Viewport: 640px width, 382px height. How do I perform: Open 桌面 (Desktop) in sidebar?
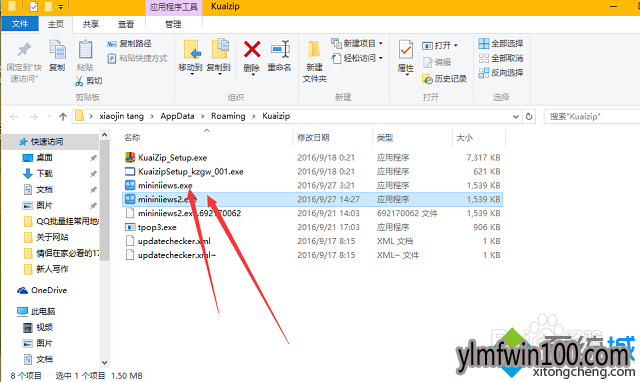coord(44,158)
